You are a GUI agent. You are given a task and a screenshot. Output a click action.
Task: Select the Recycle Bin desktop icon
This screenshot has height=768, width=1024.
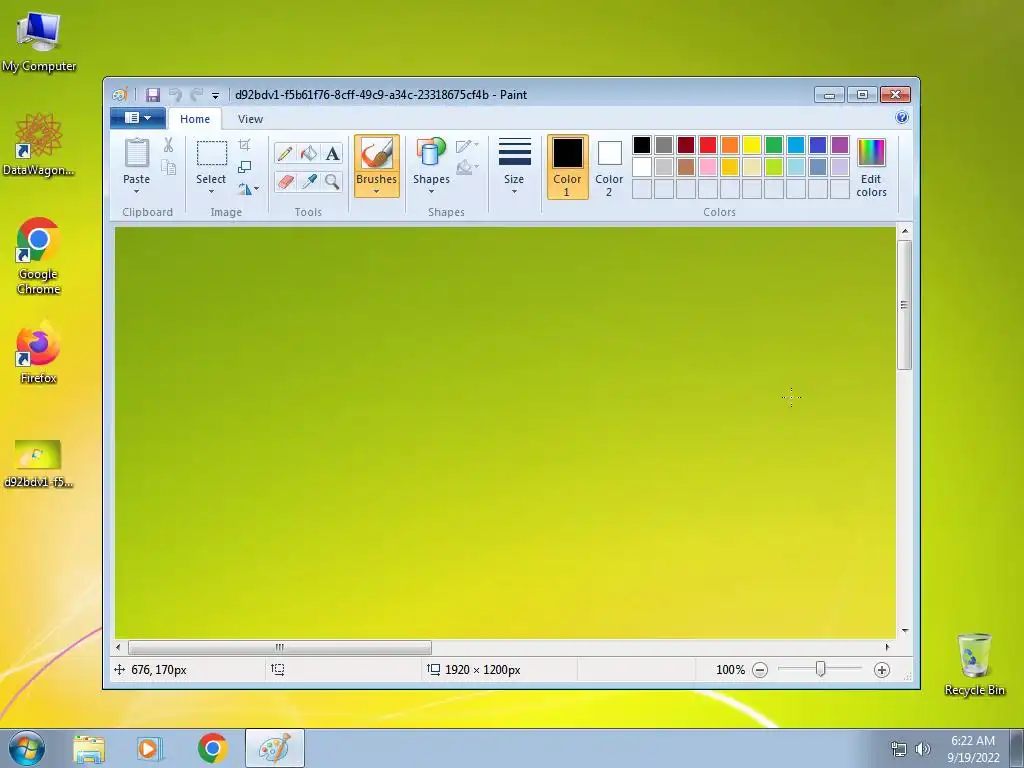974,664
